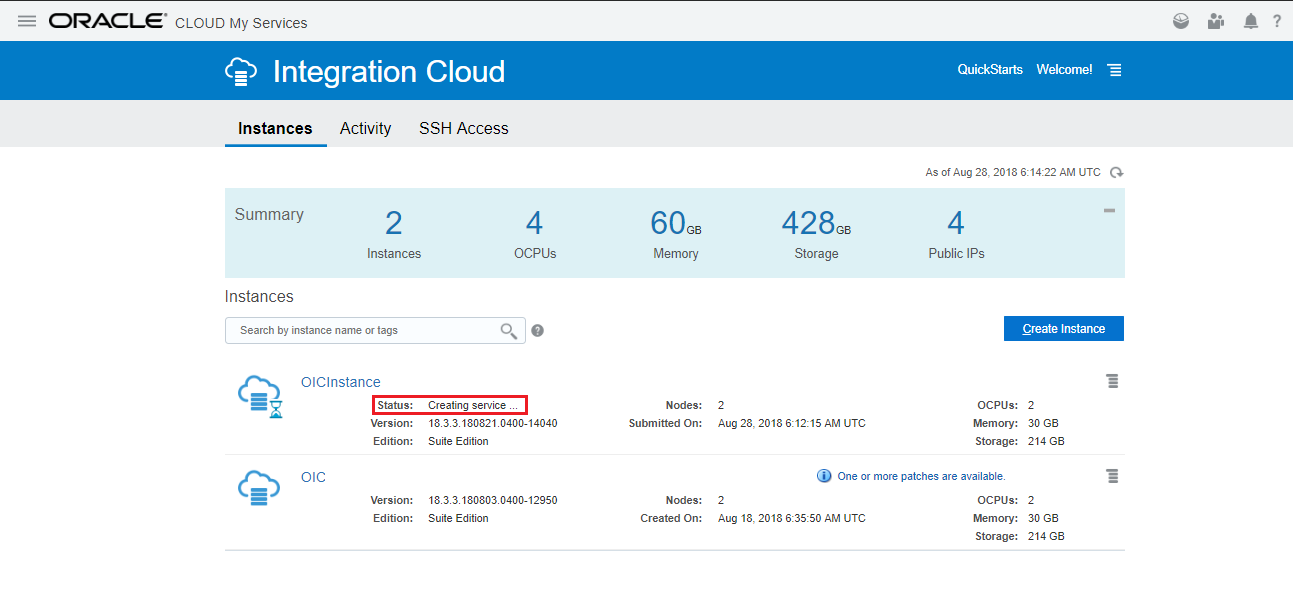1298x612 pixels.
Task: Click the search magnifier icon
Action: tap(509, 331)
